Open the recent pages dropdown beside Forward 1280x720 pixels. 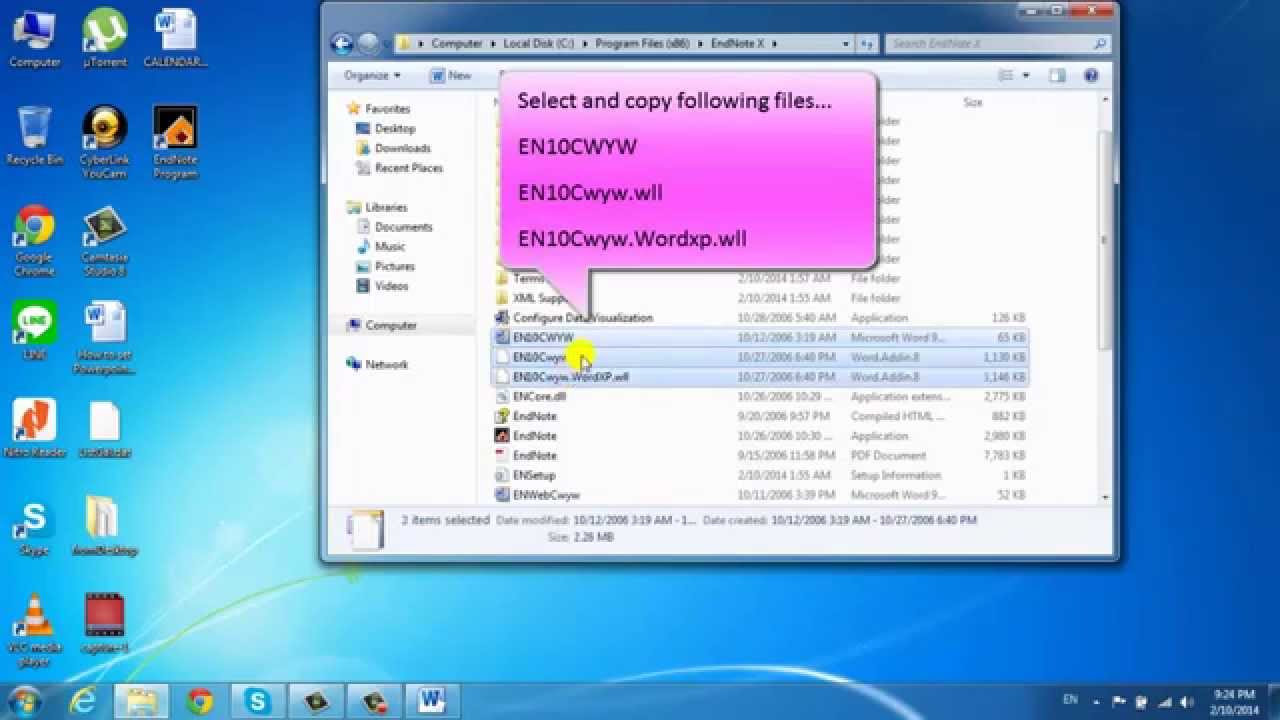pyautogui.click(x=386, y=44)
